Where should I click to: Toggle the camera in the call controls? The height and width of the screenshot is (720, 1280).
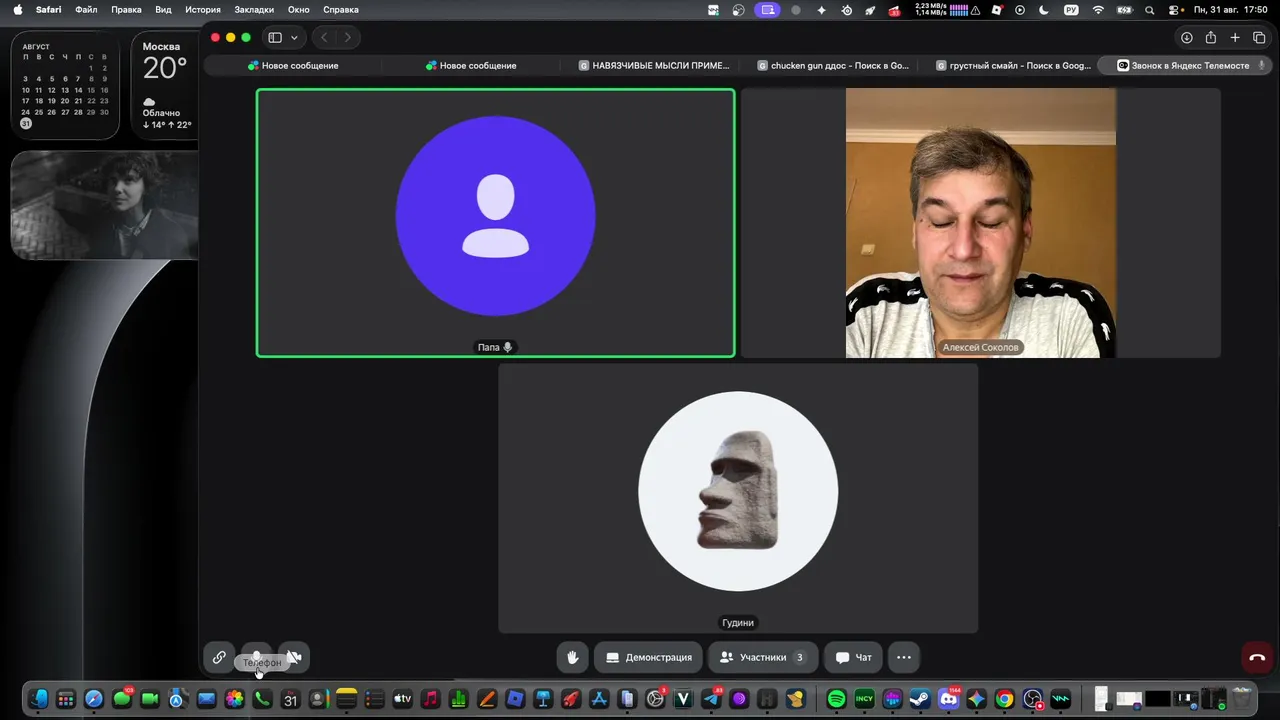coord(294,657)
